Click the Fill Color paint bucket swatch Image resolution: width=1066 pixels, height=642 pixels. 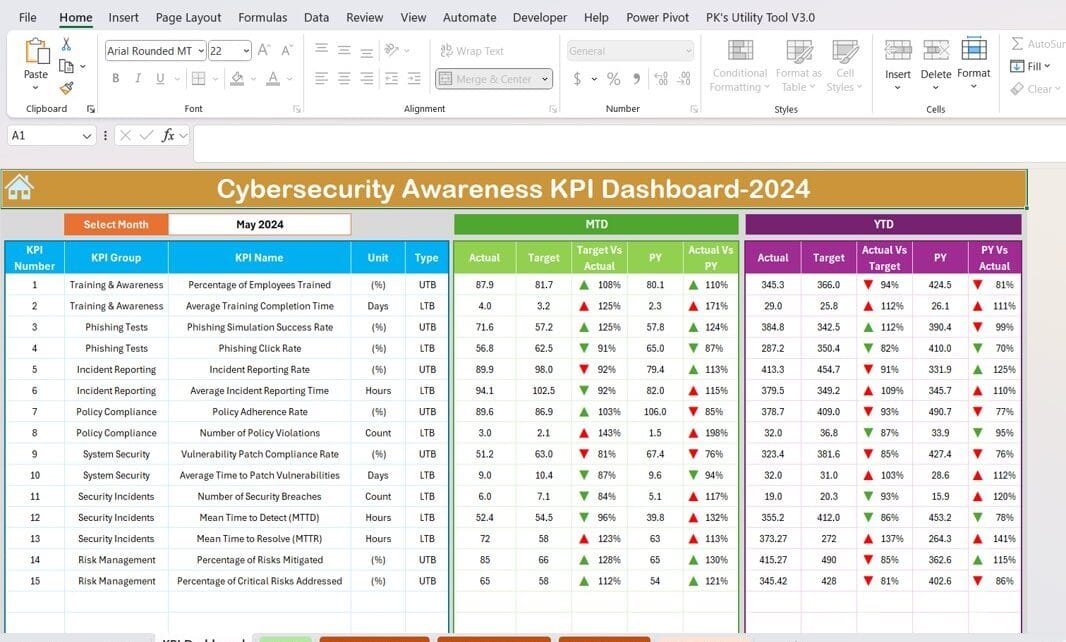click(237, 79)
